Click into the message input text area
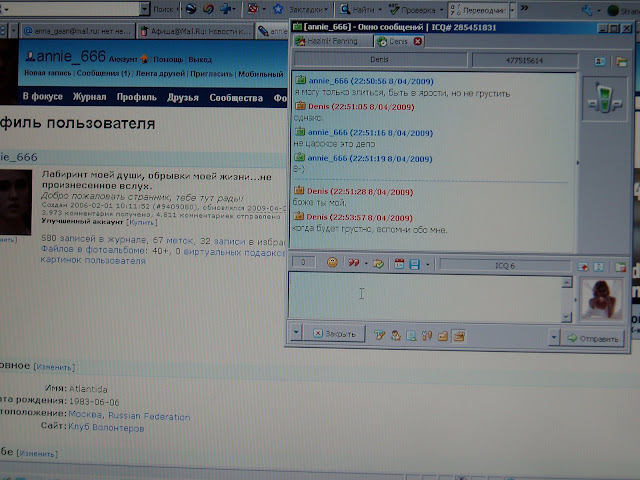The image size is (640, 480). point(425,296)
